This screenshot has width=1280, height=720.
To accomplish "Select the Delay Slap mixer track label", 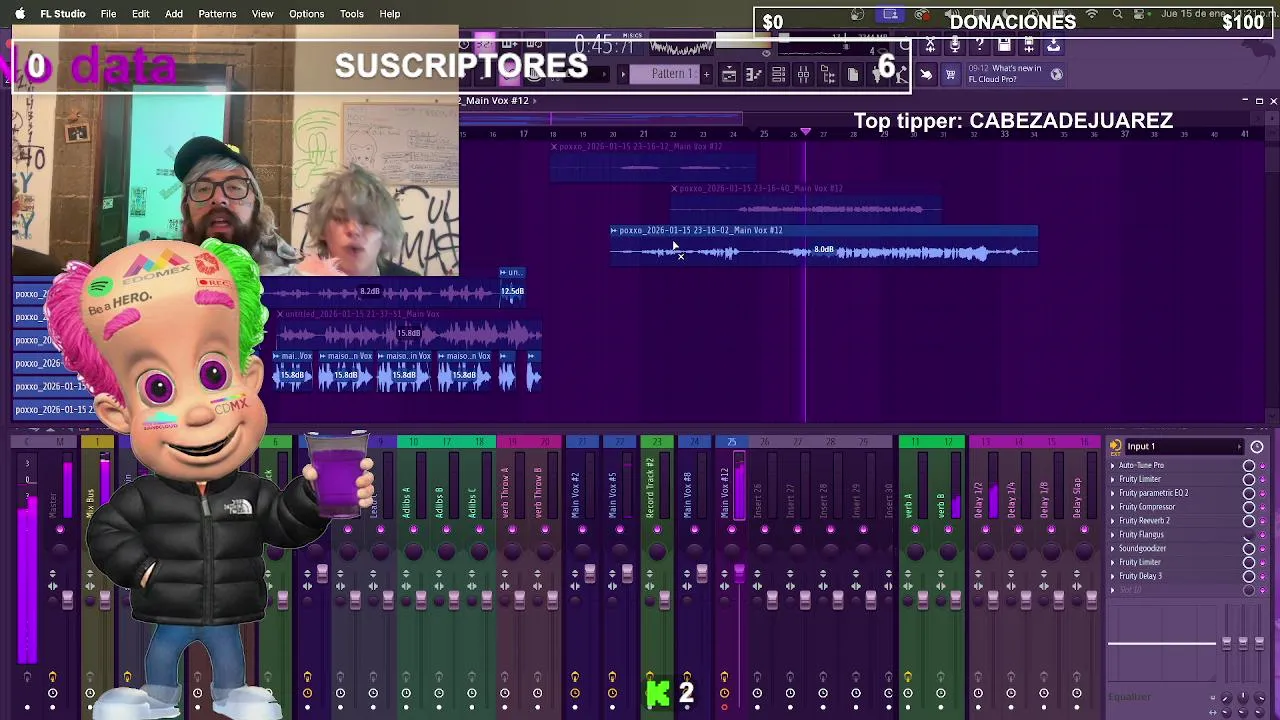I will (x=1078, y=497).
